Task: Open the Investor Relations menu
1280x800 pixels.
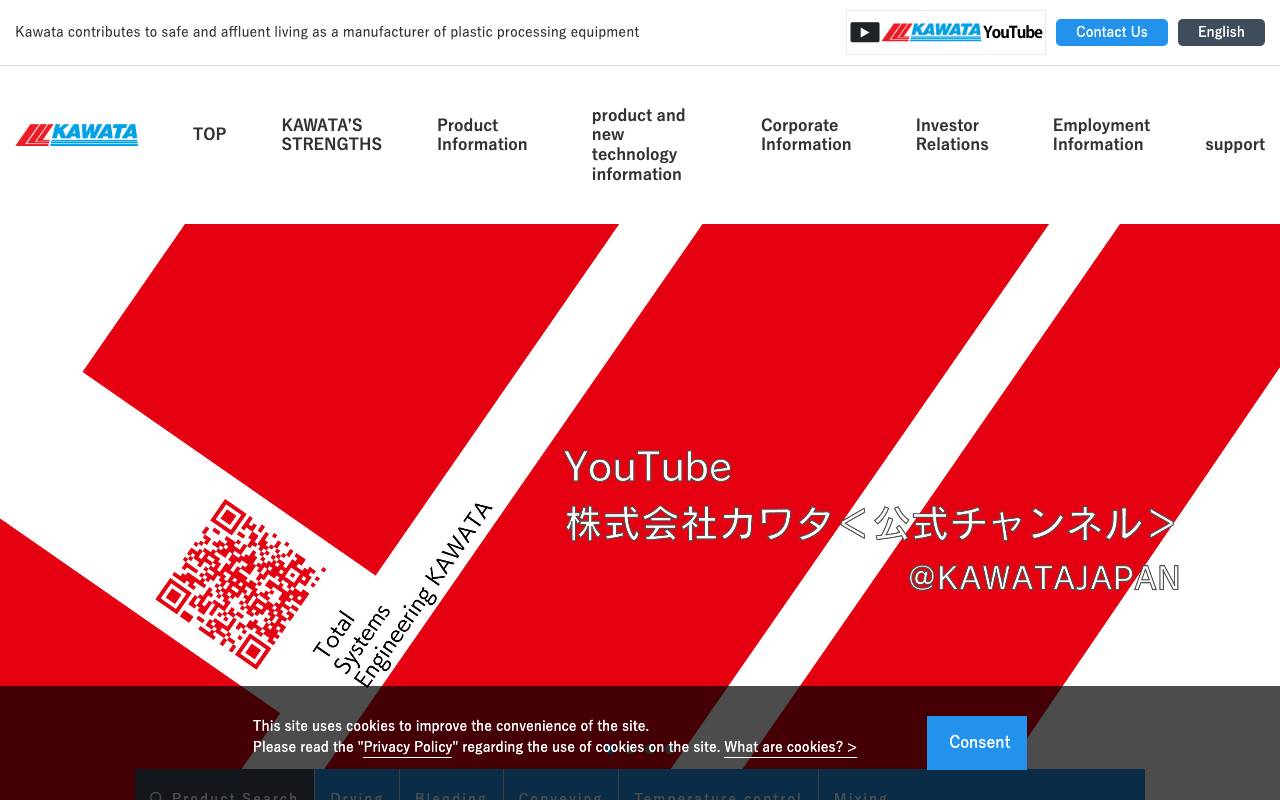Action: click(x=952, y=134)
